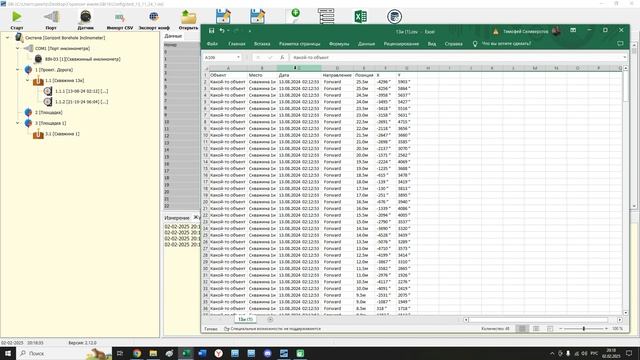Collapse the 1 [Проект. Дорога] node
640x360 pixels.
18,70
